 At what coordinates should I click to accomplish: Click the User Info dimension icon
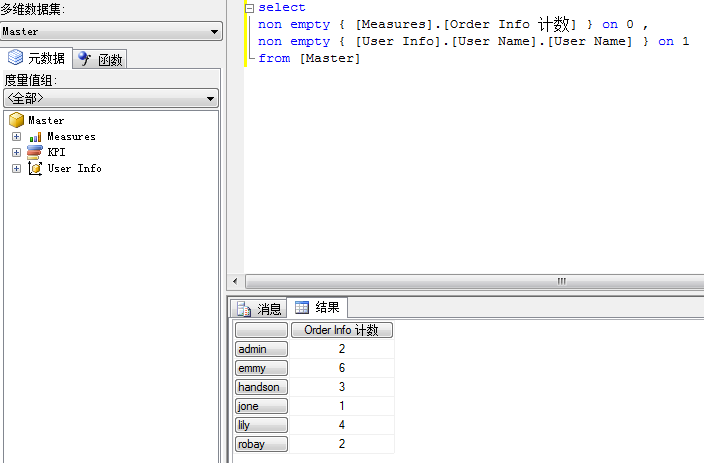(x=35, y=168)
